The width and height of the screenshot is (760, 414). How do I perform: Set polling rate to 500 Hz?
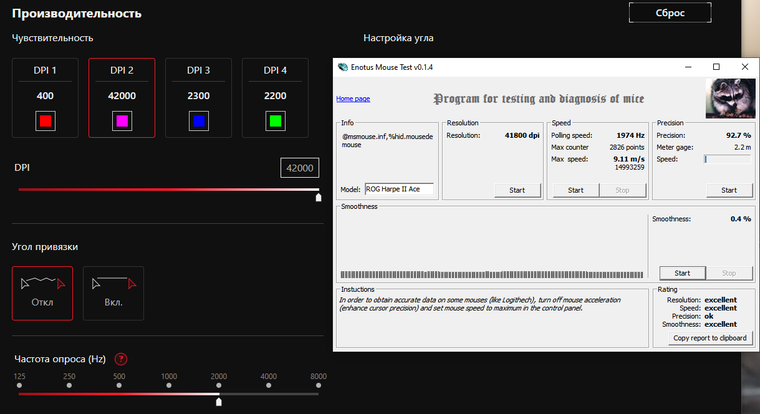(119, 385)
